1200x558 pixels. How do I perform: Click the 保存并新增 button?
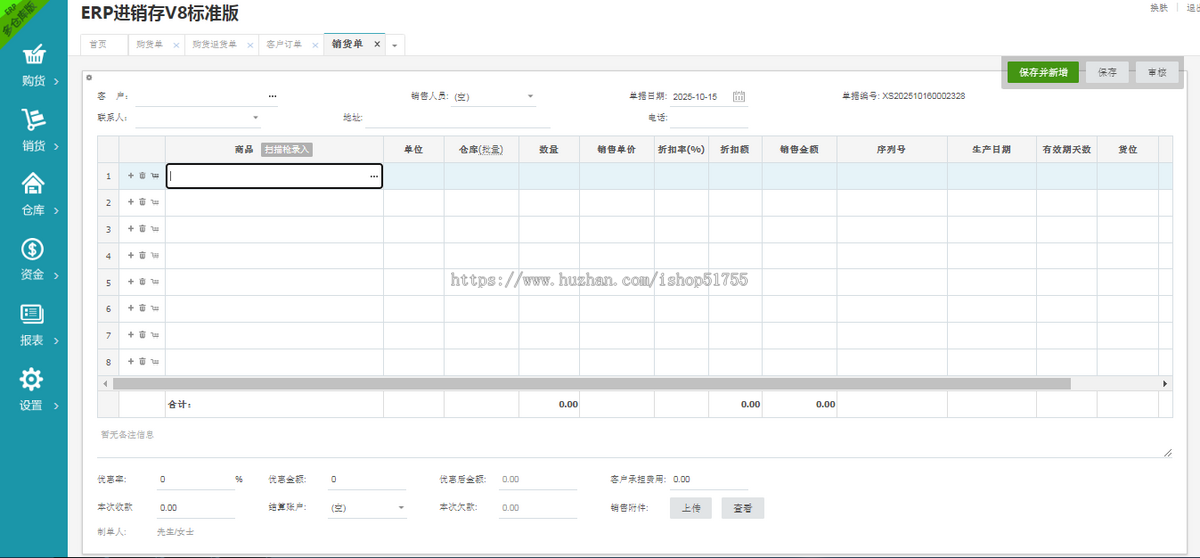pos(1043,72)
